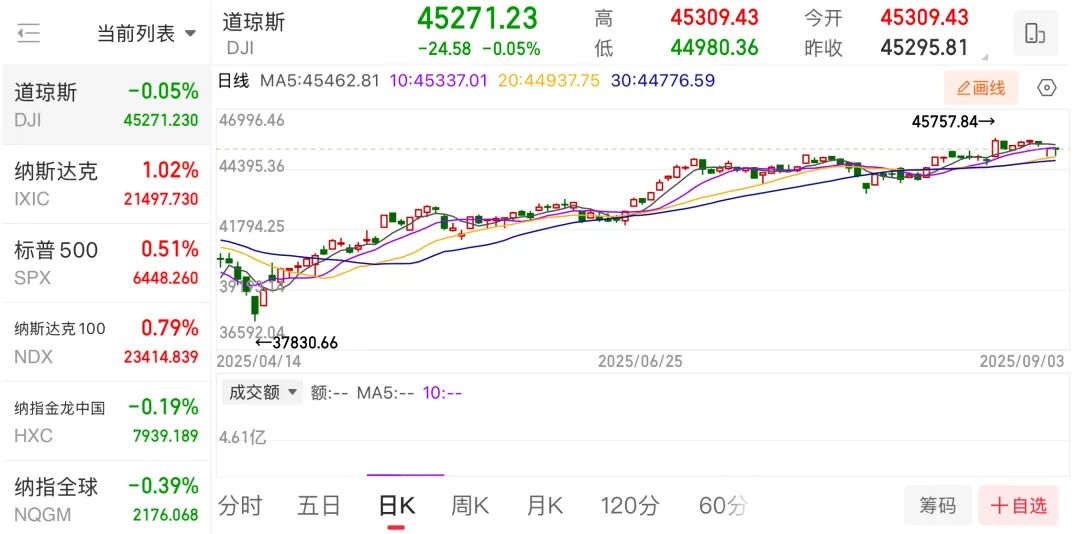
Task: Click the 37830.66 low marker label
Action: click(x=297, y=342)
